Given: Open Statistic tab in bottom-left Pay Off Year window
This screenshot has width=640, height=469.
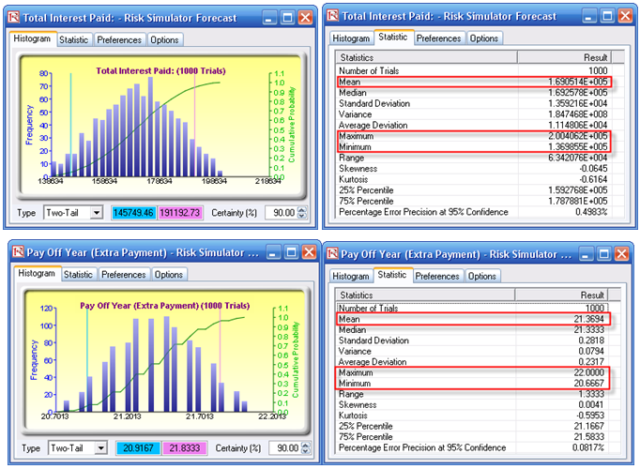Looking at the screenshot, I should tap(78, 275).
